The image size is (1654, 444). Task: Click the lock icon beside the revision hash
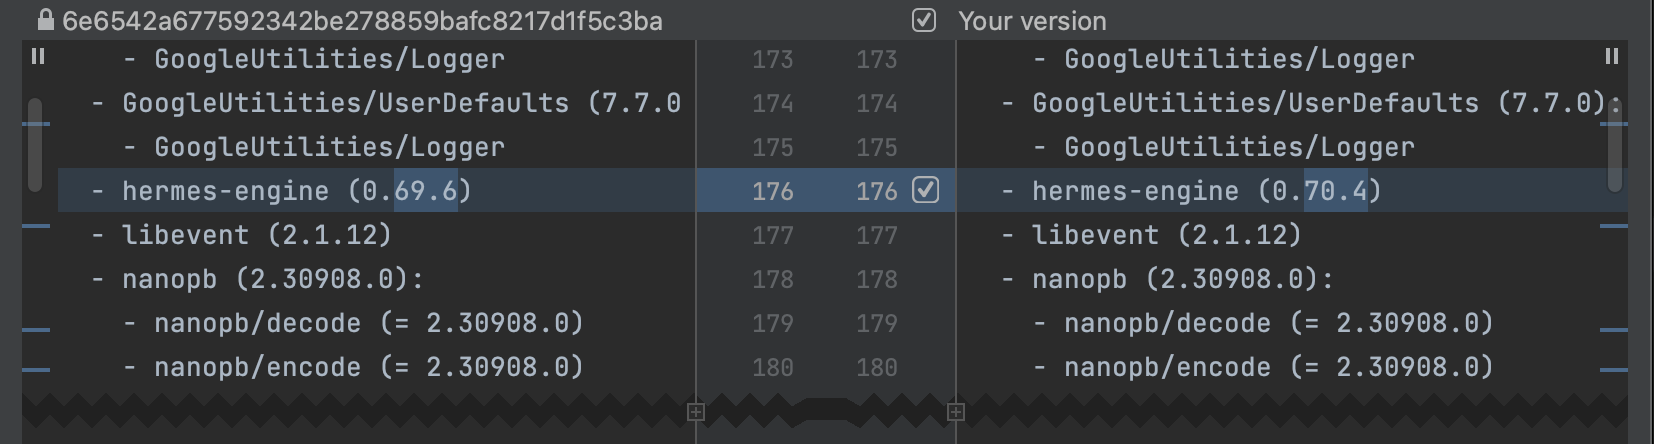[x=45, y=20]
